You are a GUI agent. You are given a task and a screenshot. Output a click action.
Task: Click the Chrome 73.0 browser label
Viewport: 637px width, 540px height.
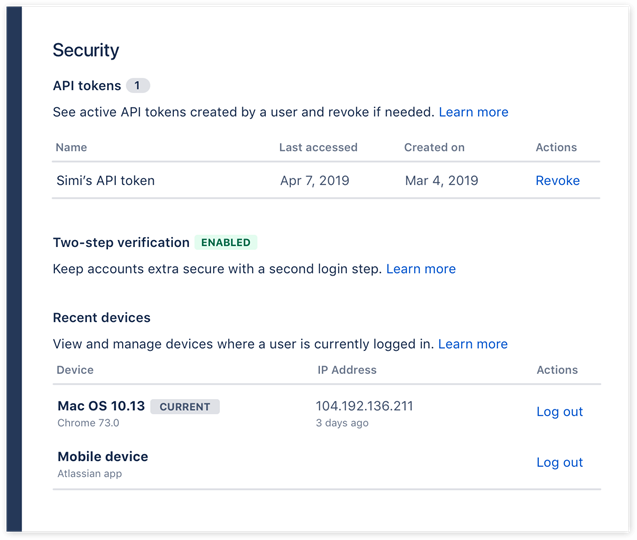88,423
